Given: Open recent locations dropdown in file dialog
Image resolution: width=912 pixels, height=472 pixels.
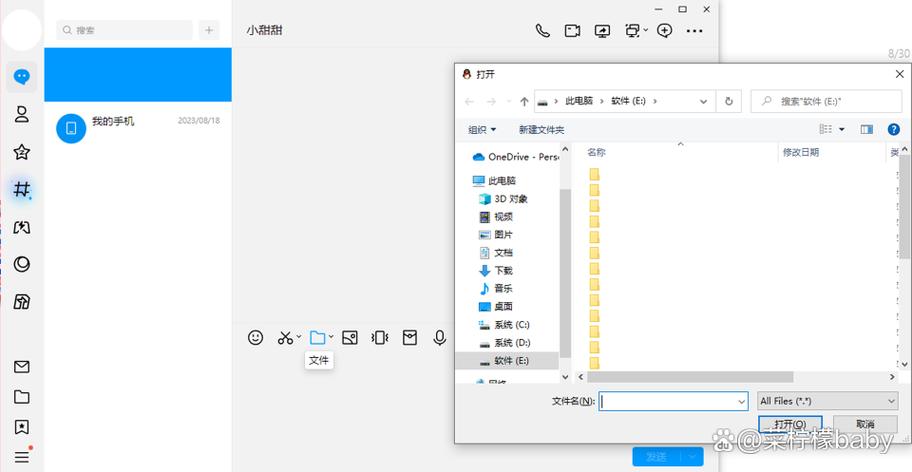Looking at the screenshot, I should [508, 102].
